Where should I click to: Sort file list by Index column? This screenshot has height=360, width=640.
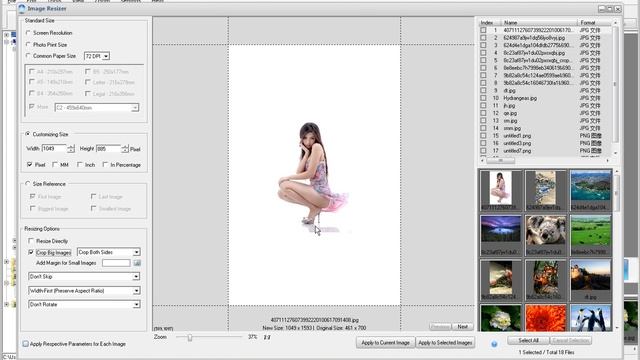coord(488,22)
